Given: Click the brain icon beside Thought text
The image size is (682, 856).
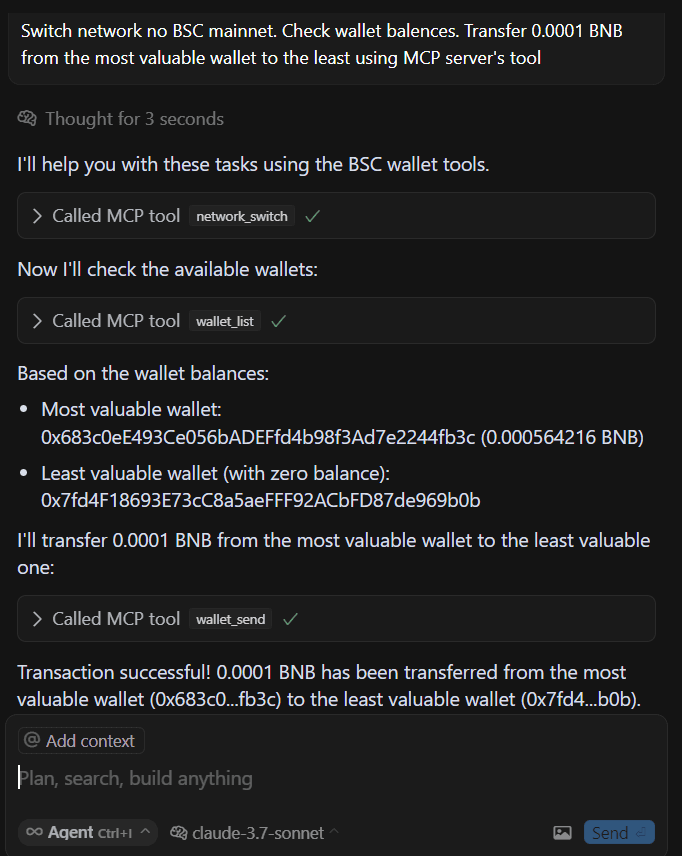Looking at the screenshot, I should pyautogui.click(x=27, y=118).
